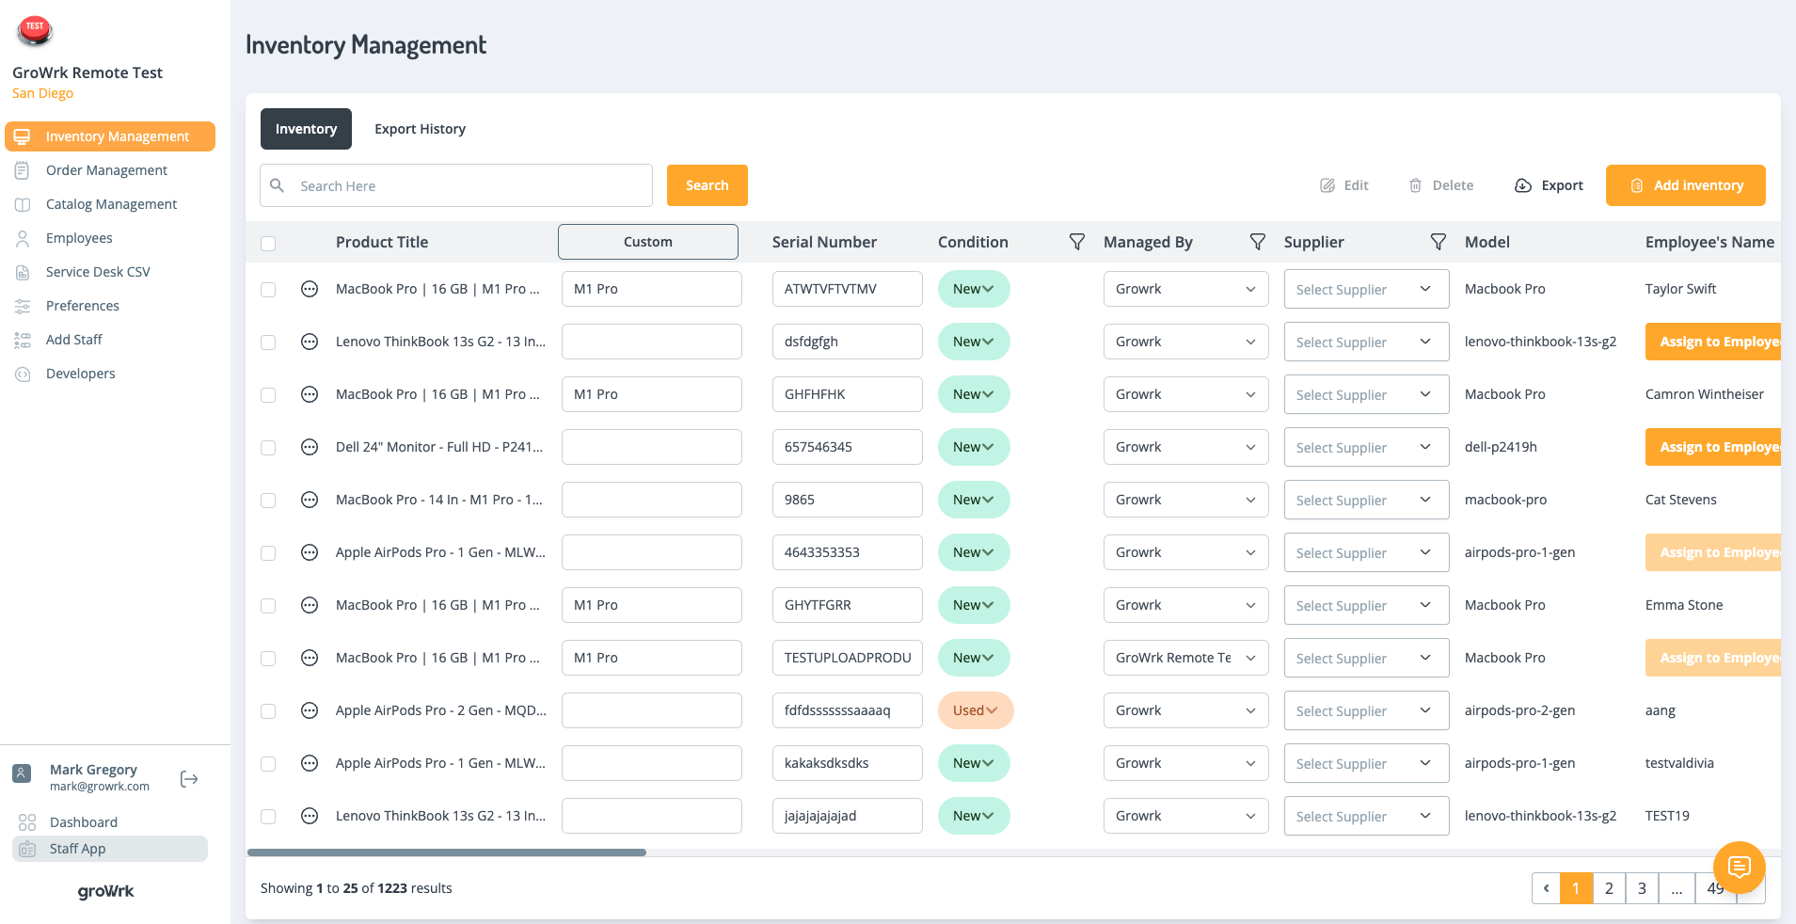The height and width of the screenshot is (924, 1796).
Task: Open the Service Desk CSV page
Action: [x=98, y=271]
